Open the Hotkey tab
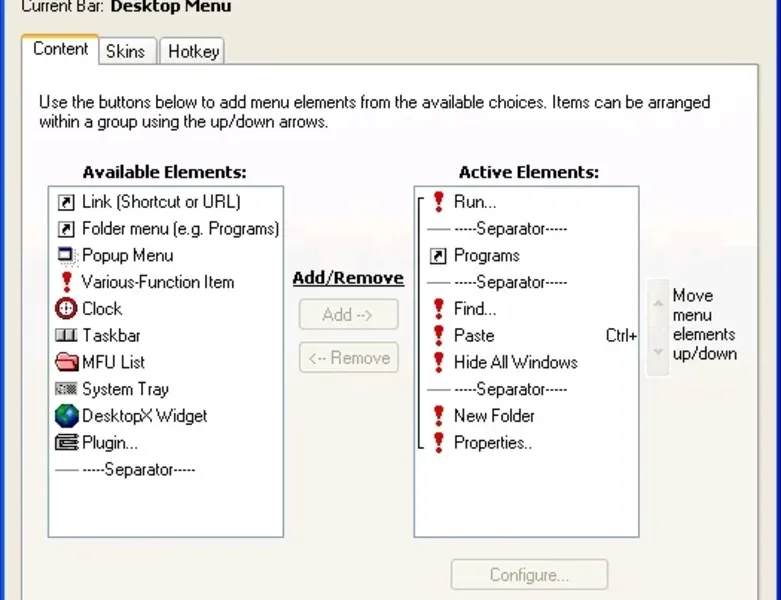 (x=193, y=51)
